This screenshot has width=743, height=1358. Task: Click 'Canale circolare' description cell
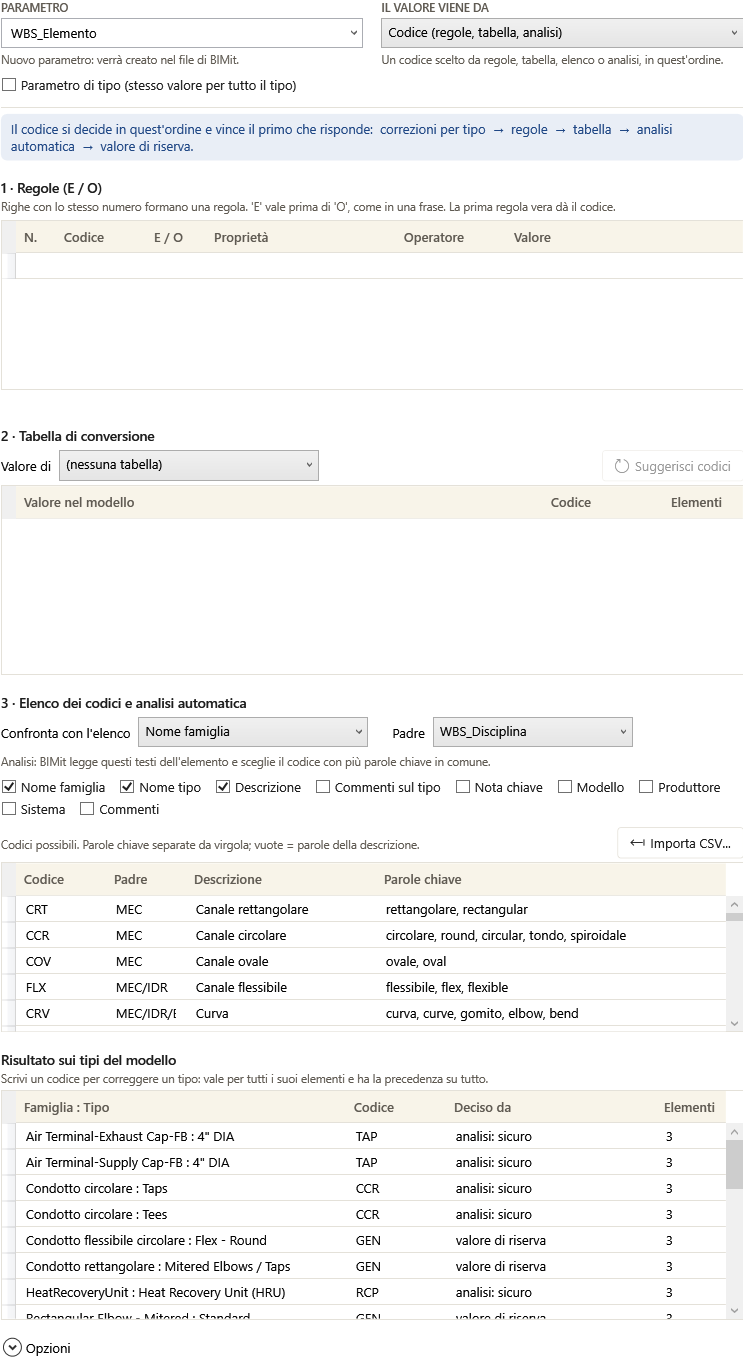coord(281,936)
